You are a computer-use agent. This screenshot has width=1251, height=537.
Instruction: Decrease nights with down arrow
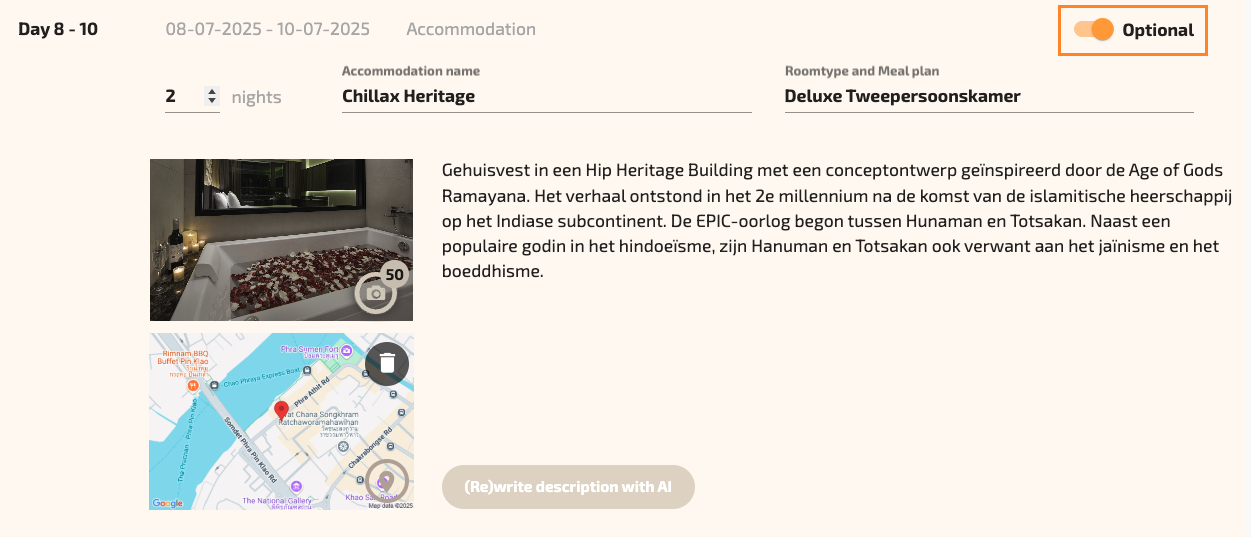[x=211, y=101]
